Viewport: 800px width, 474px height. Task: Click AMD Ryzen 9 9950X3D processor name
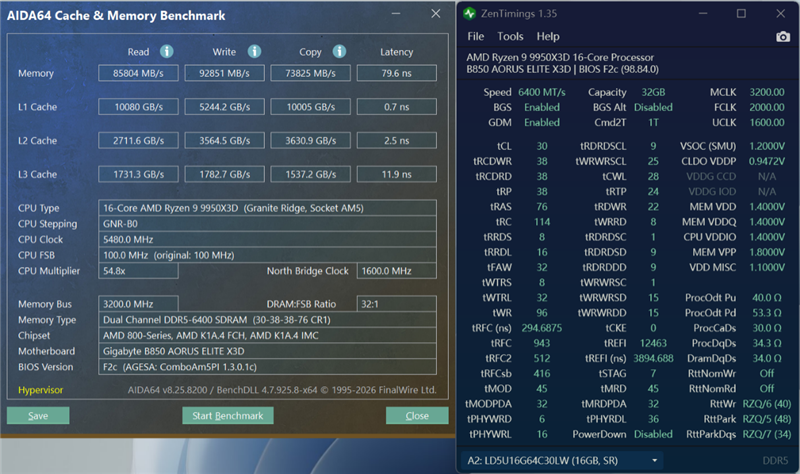coord(560,57)
